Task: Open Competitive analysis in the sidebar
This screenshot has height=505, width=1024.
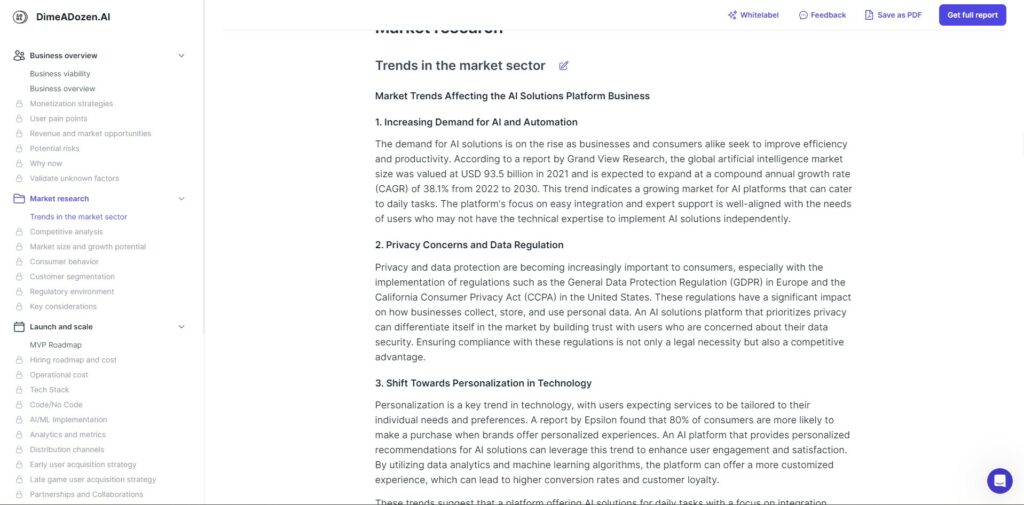Action: tap(66, 232)
